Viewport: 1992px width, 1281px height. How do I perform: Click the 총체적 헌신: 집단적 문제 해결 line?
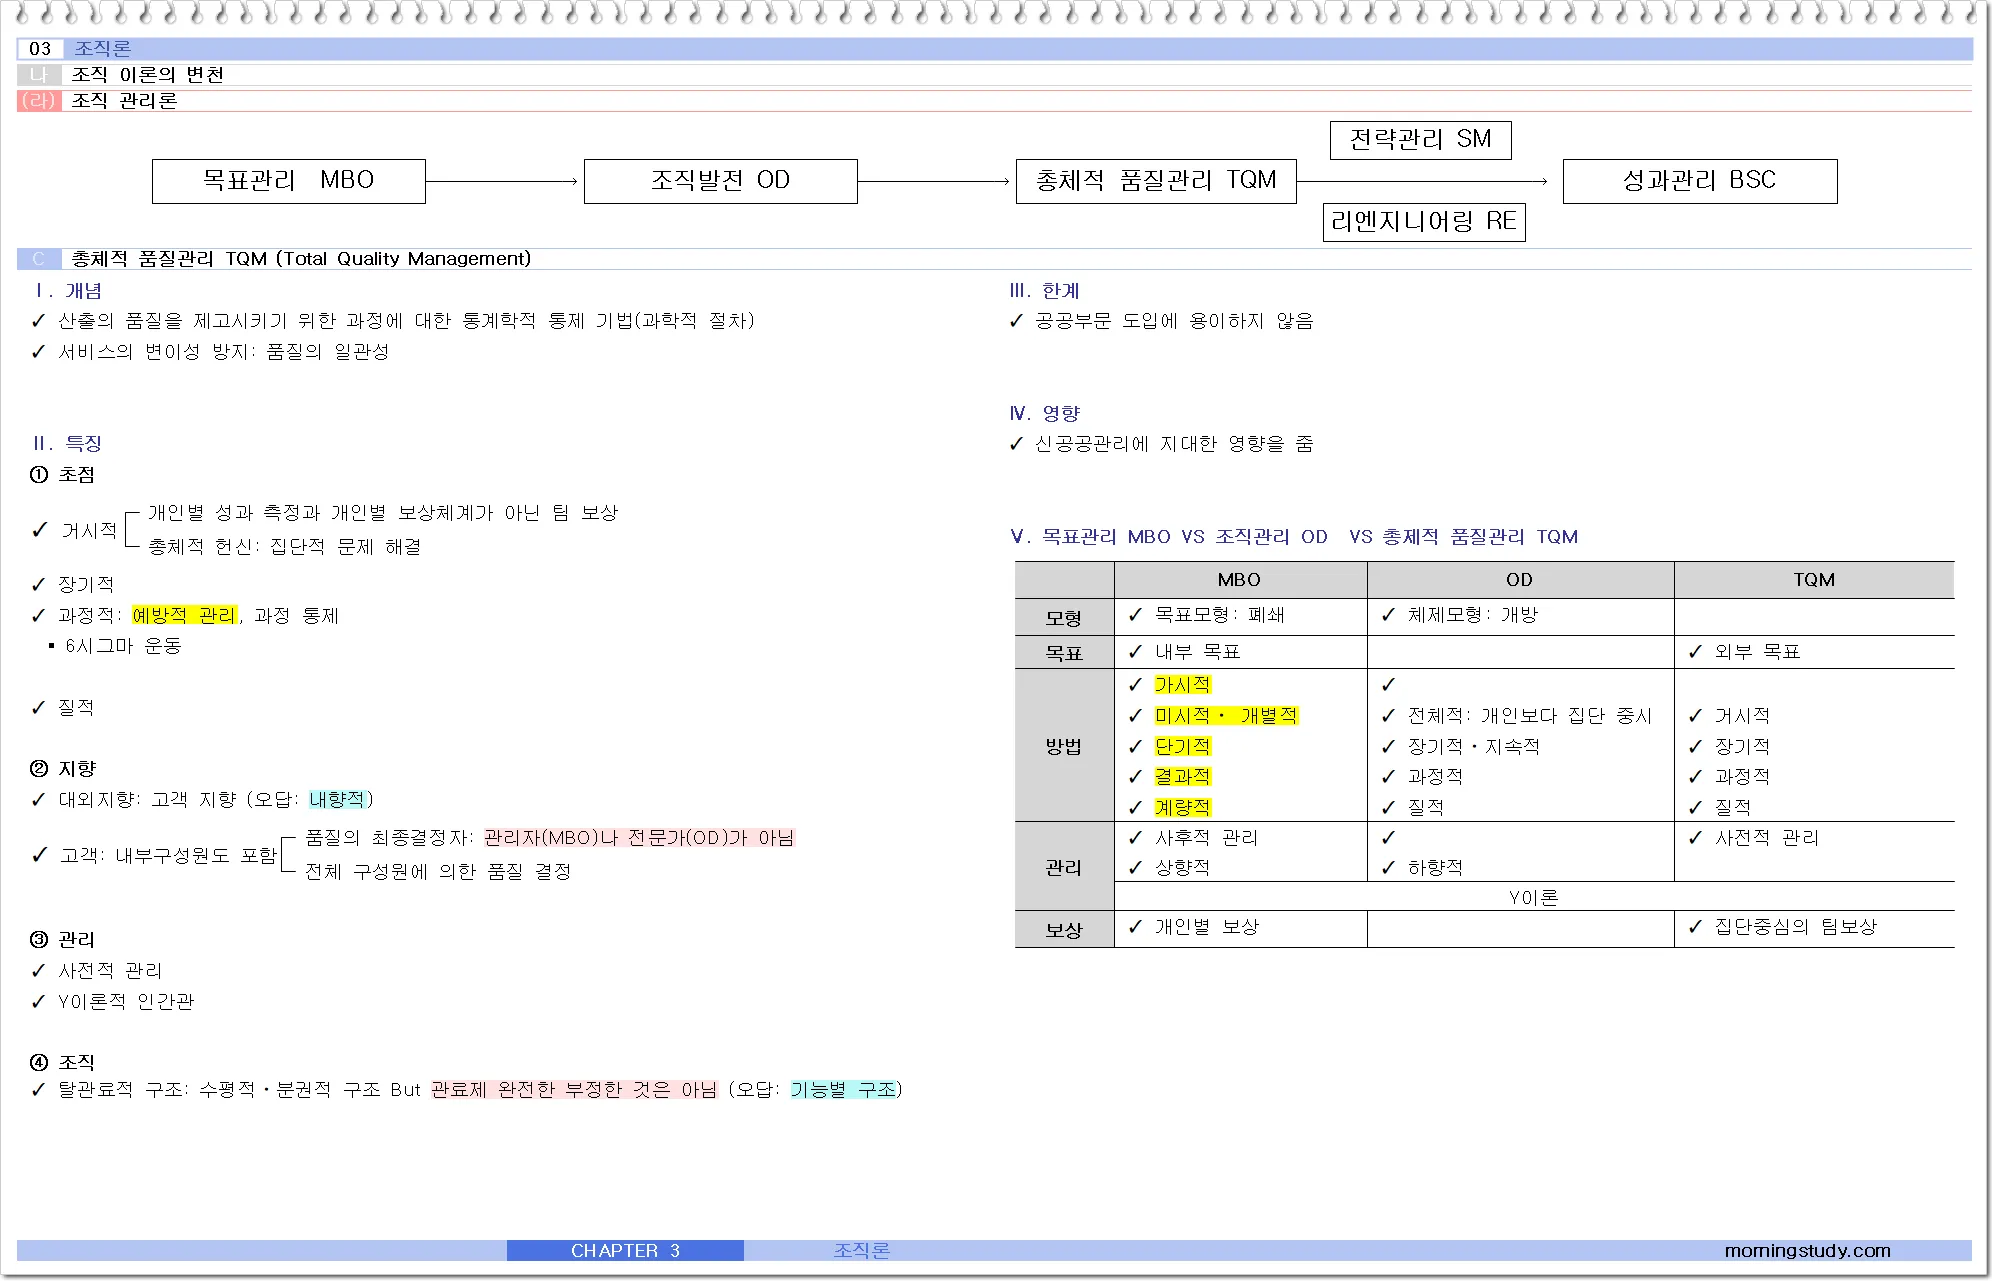click(x=285, y=547)
